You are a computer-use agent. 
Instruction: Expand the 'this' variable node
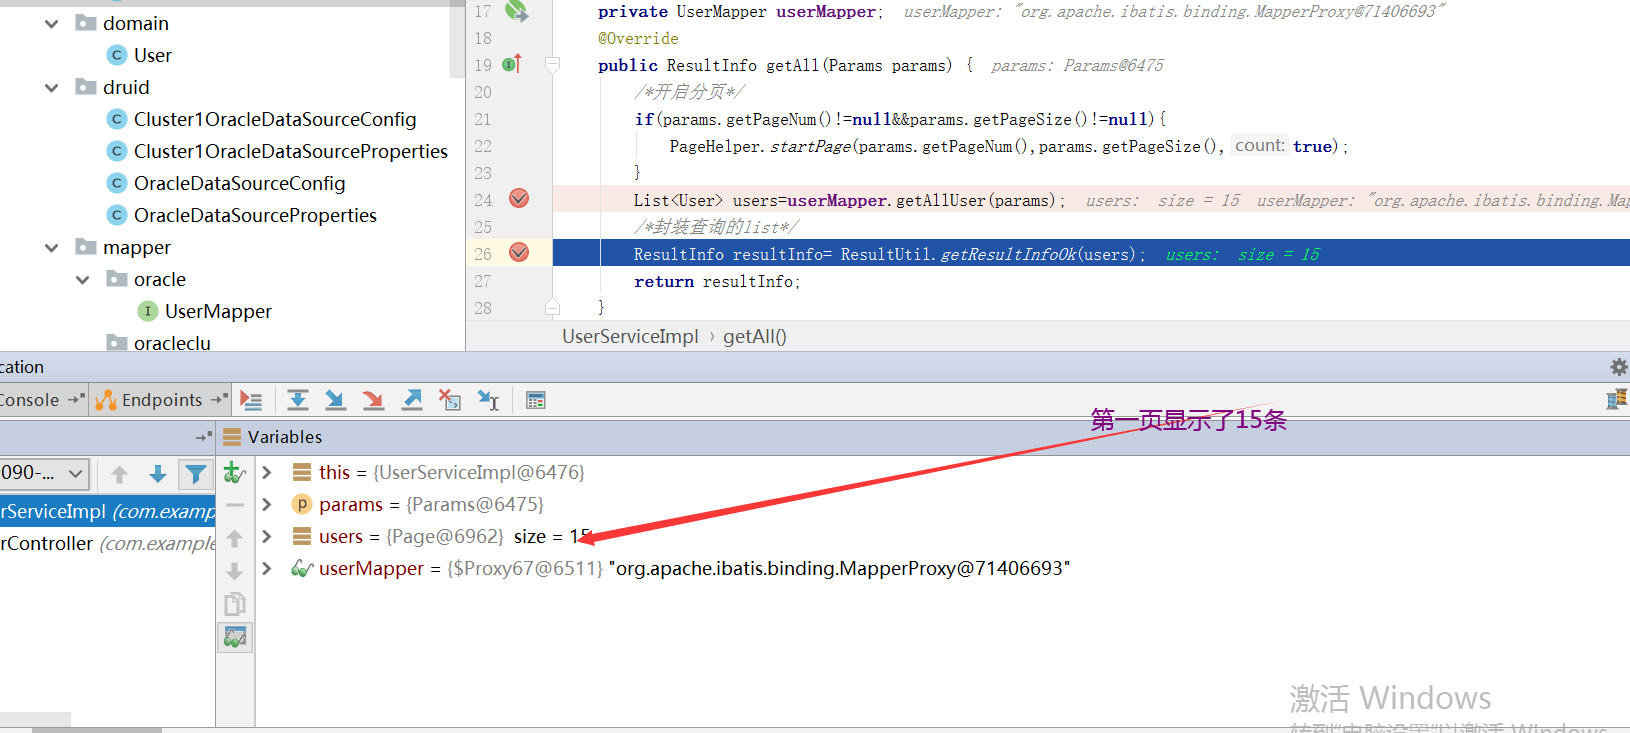click(x=267, y=472)
